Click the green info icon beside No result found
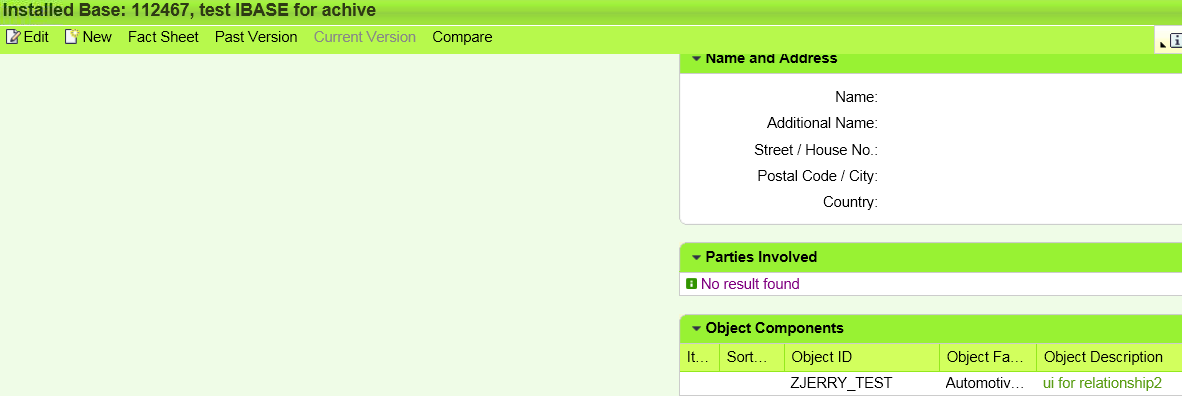The image size is (1182, 396). coord(691,284)
